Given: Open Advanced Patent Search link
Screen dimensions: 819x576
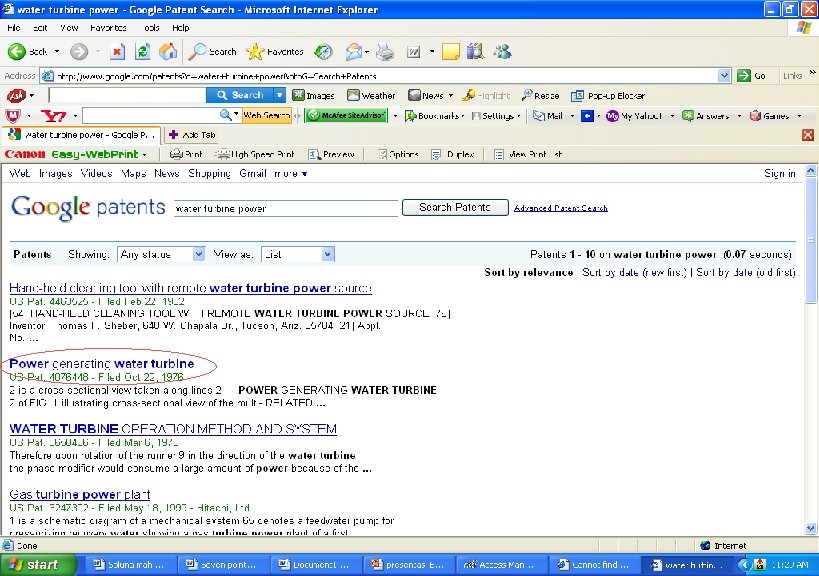Looking at the screenshot, I should pyautogui.click(x=560, y=208).
